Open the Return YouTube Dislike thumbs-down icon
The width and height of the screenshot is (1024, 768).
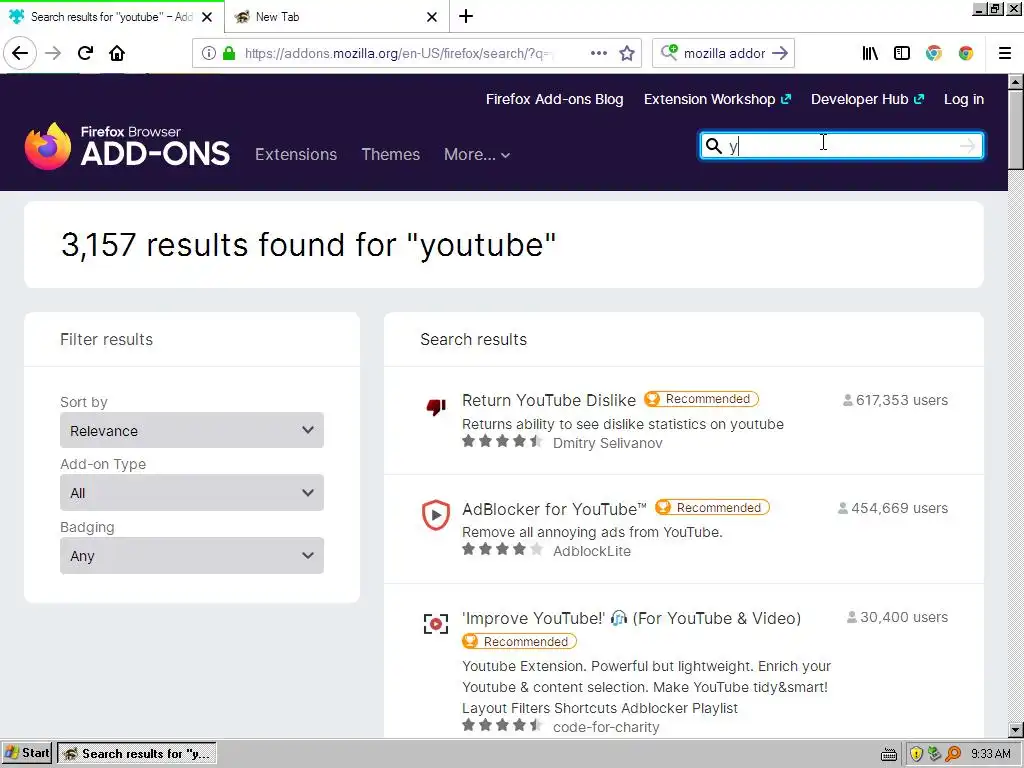tap(436, 407)
